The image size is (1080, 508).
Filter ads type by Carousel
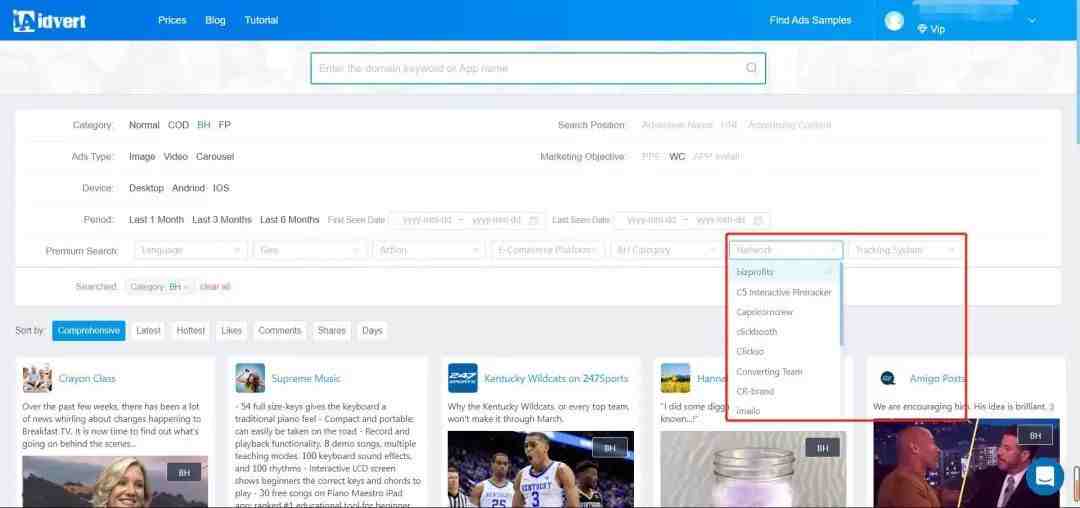pyautogui.click(x=215, y=156)
